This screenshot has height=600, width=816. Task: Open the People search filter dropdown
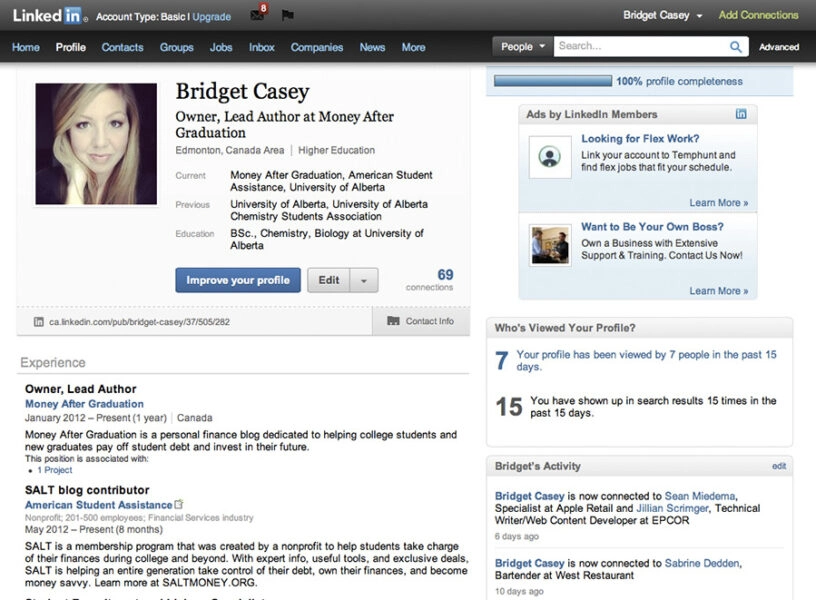[522, 46]
